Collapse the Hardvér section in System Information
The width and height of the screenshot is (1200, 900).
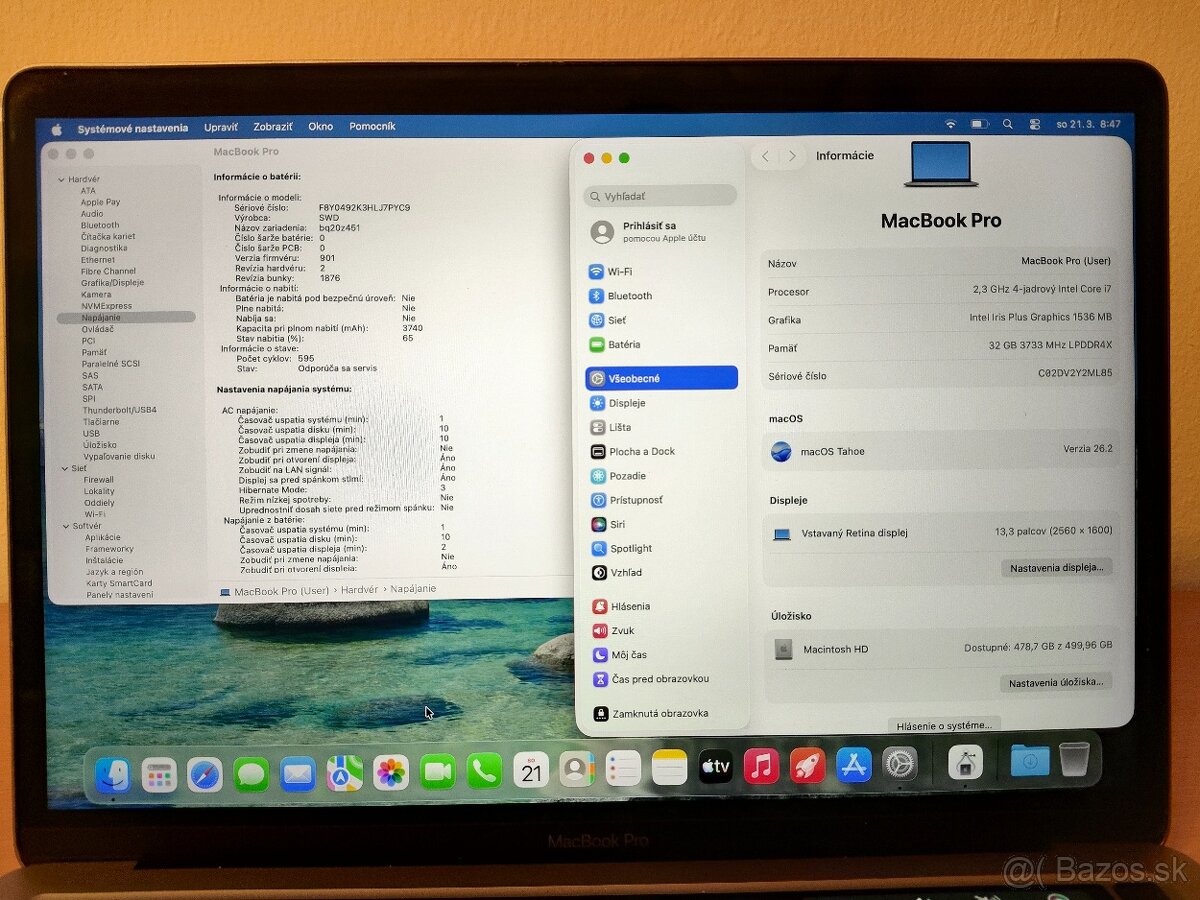tap(63, 178)
